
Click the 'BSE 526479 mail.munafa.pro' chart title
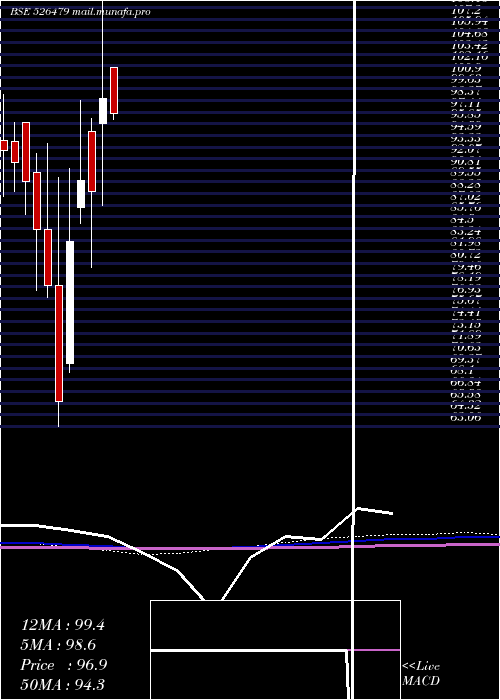coord(81,12)
